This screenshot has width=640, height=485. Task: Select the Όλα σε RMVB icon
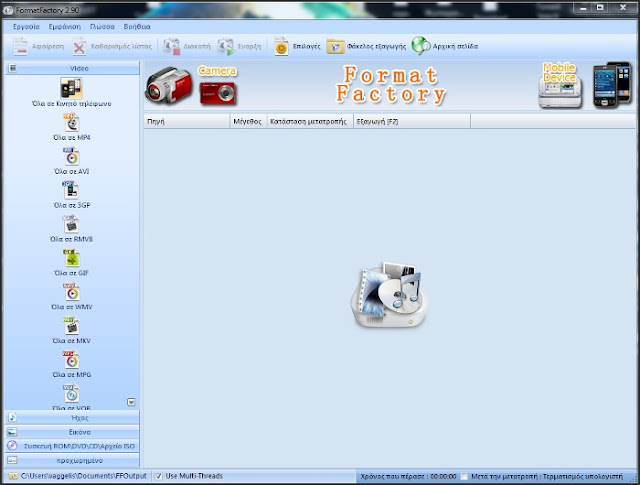point(71,224)
